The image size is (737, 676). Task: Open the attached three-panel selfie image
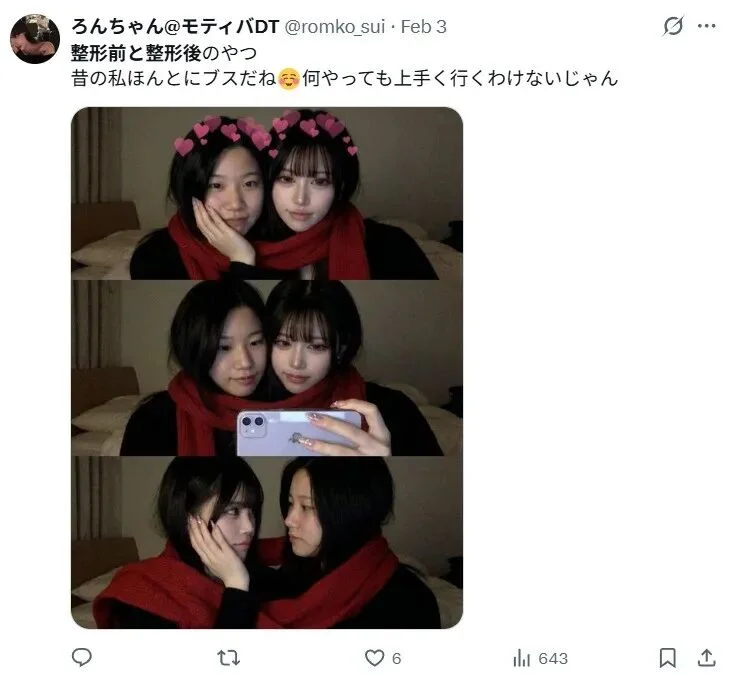click(267, 368)
